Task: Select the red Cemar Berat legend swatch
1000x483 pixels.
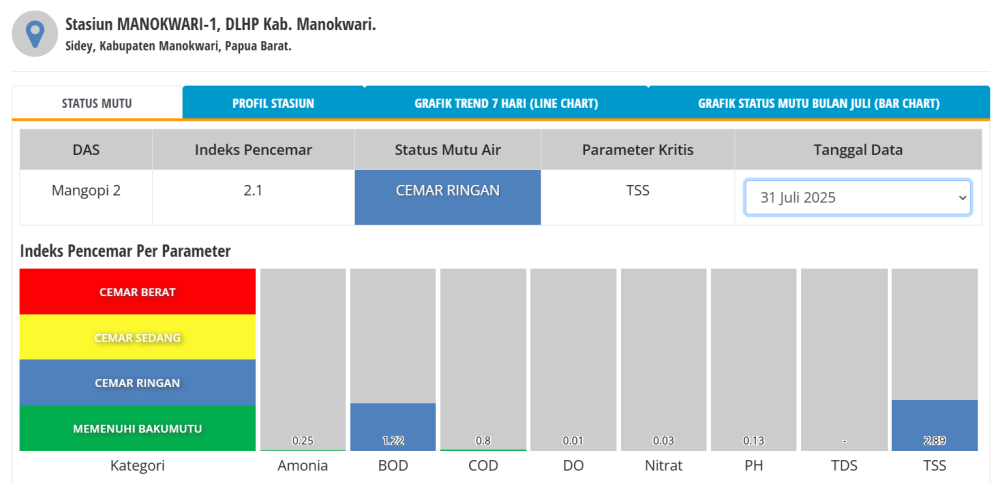Action: coord(137,292)
